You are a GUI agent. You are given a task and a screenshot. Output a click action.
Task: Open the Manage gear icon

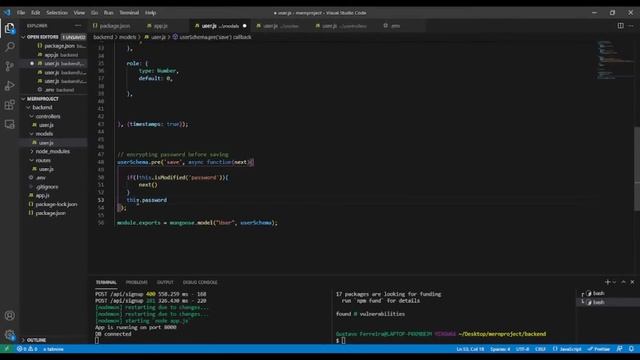pyautogui.click(x=9, y=335)
